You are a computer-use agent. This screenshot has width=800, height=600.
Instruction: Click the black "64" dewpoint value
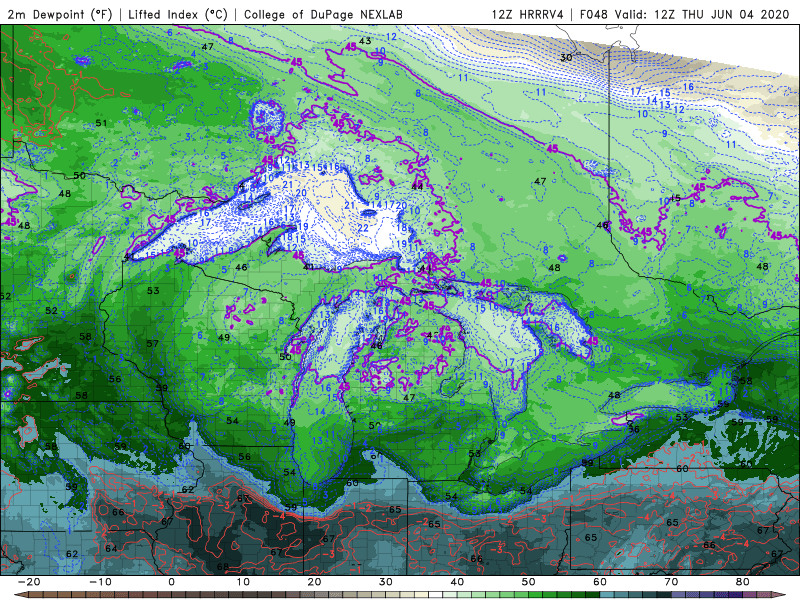(111, 548)
